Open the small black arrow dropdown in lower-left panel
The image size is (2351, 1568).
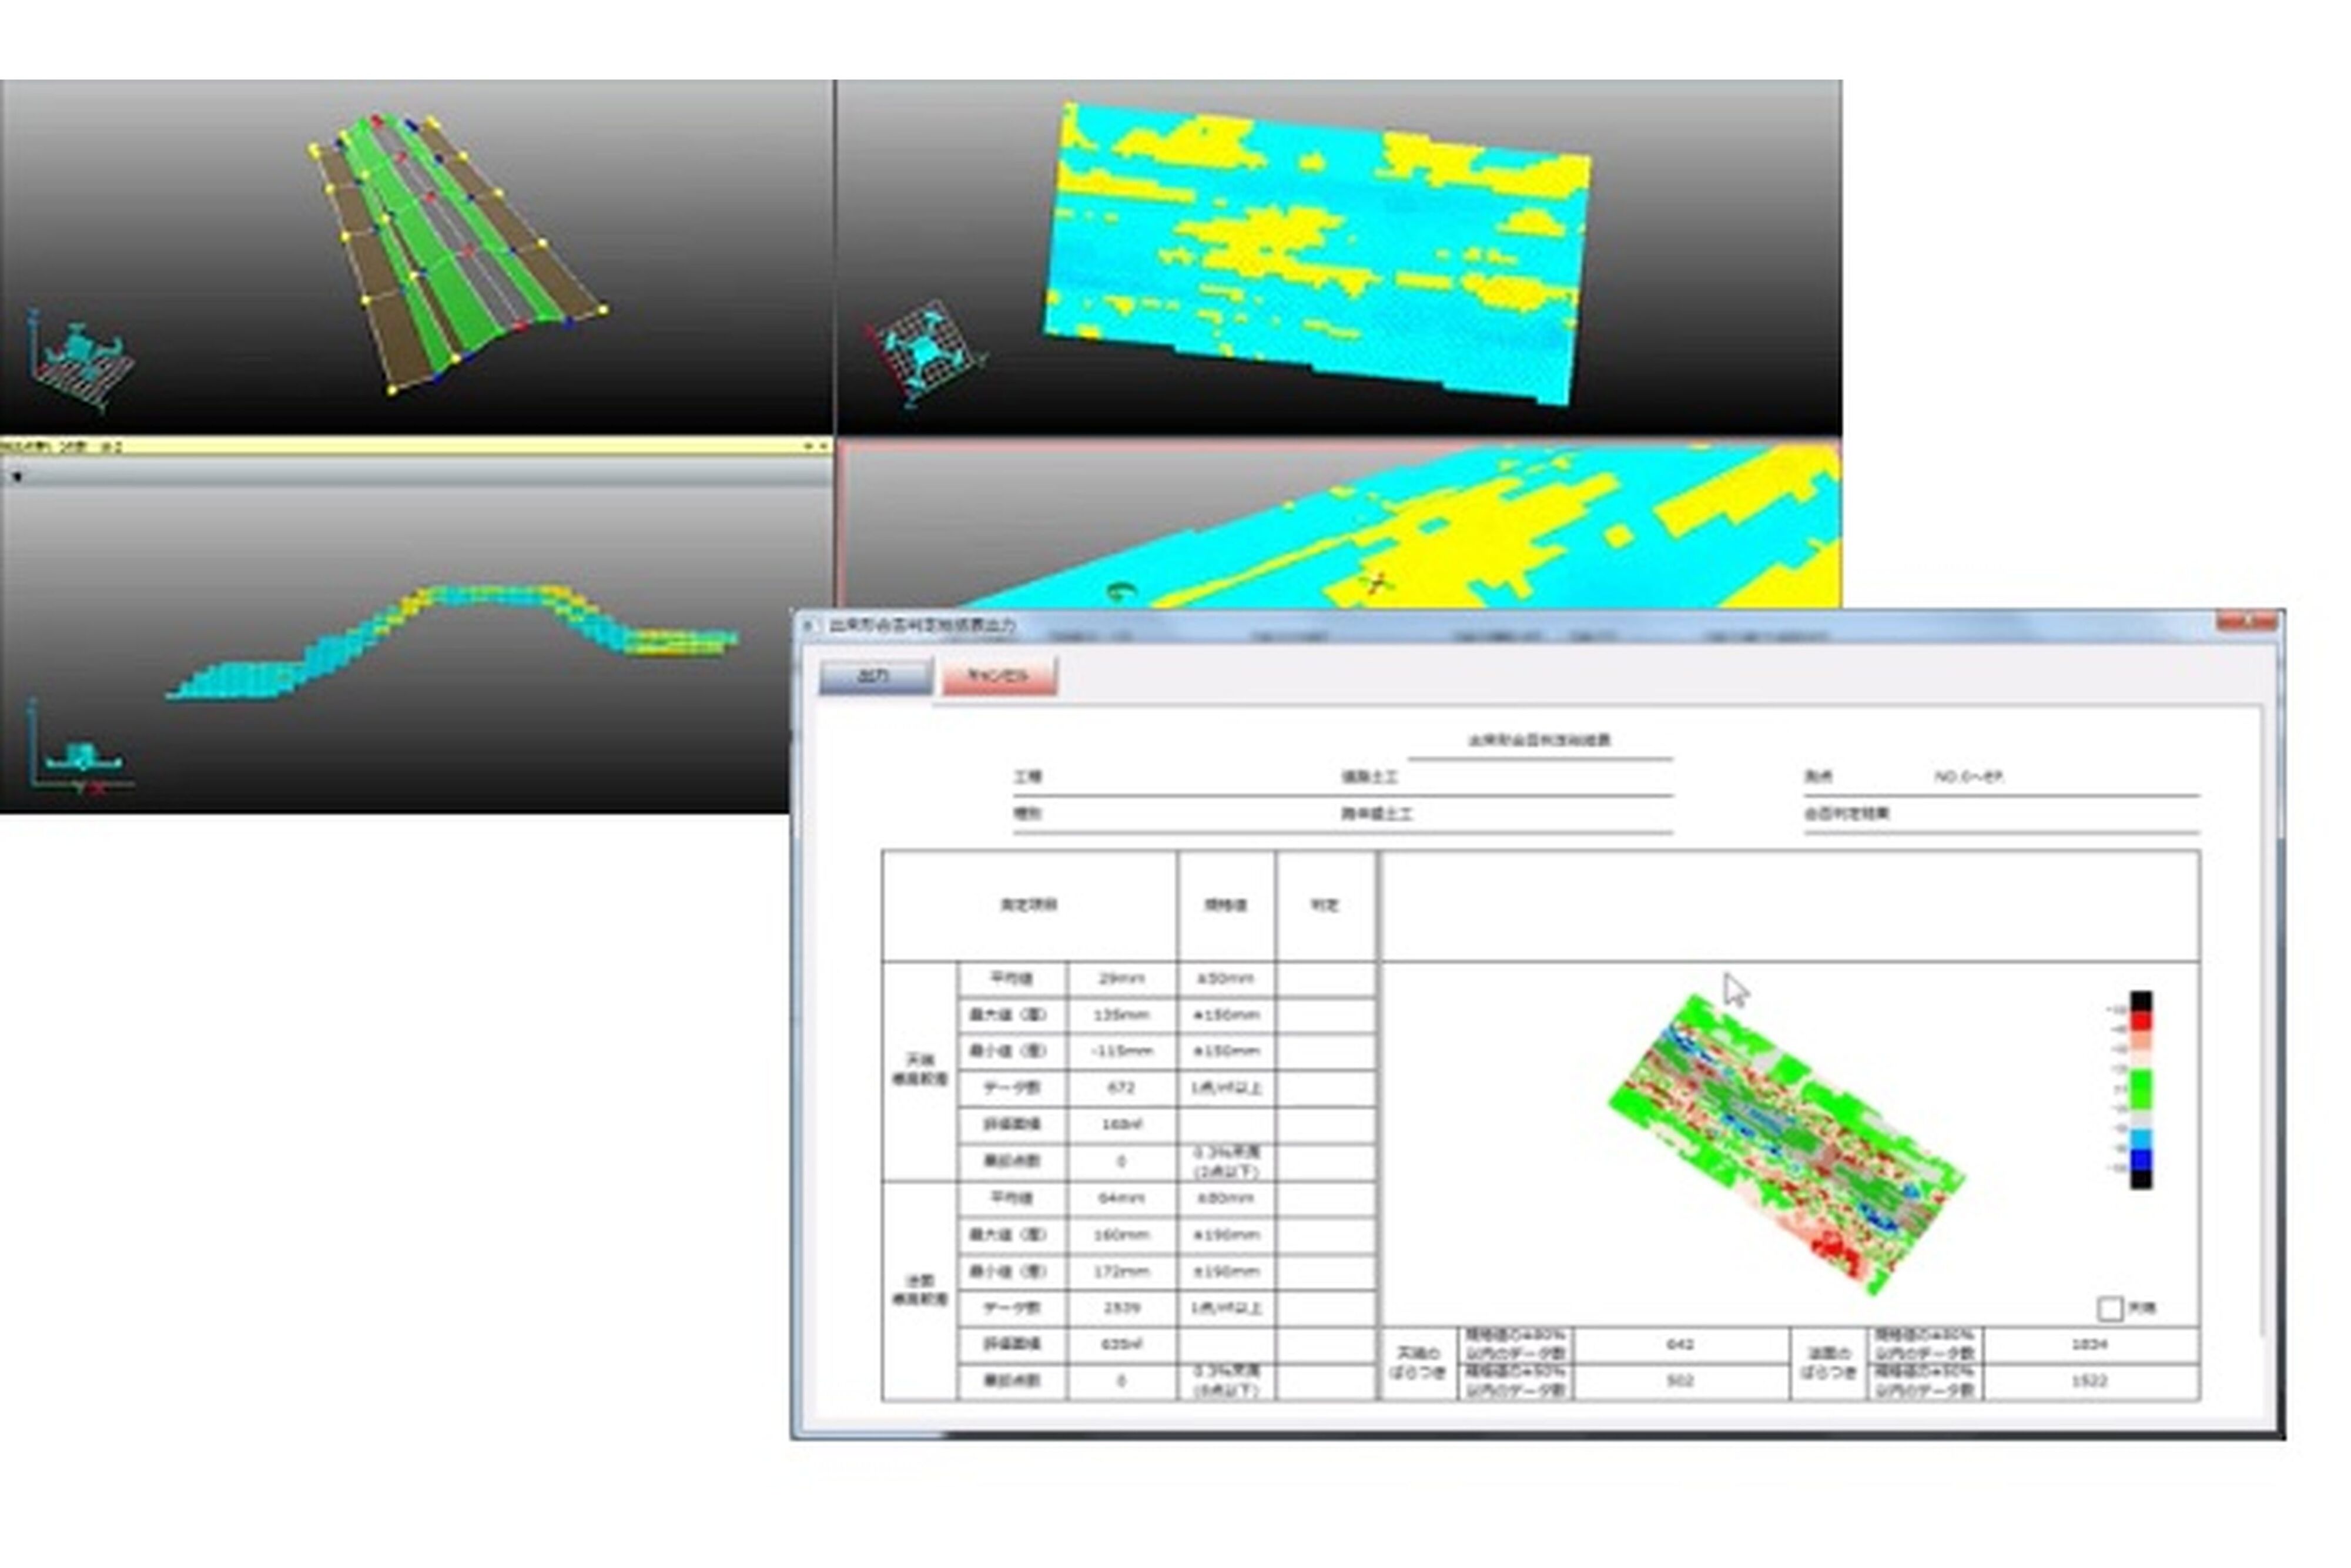16,477
